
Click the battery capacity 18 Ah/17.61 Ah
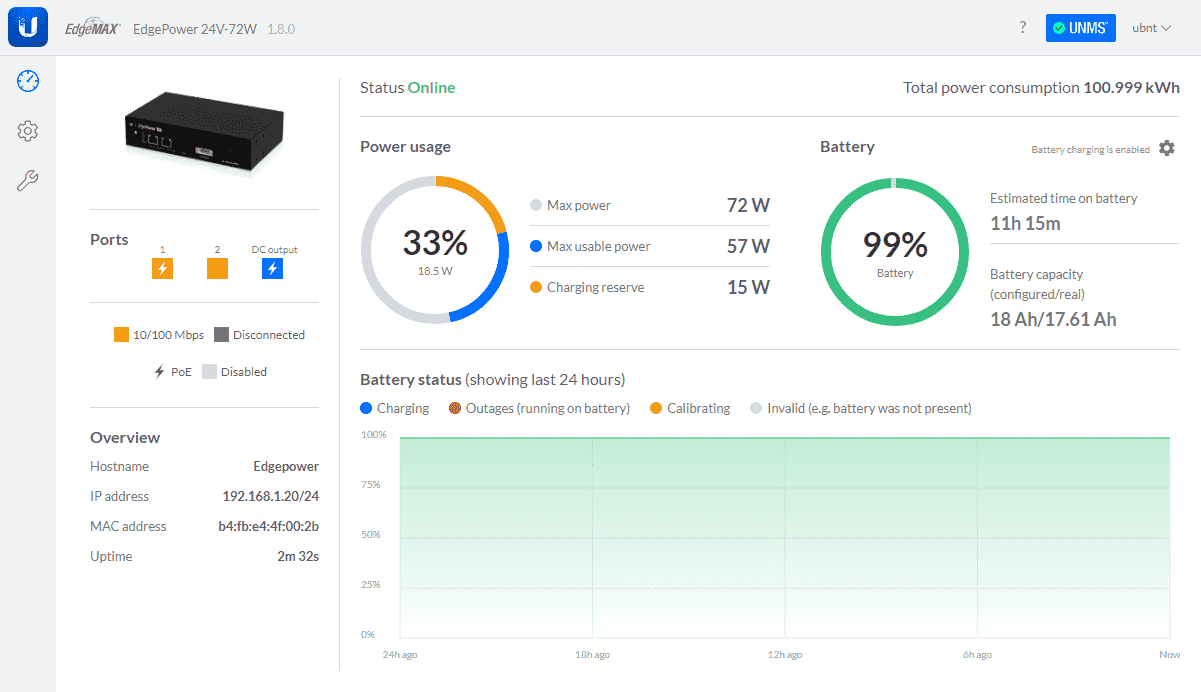[1053, 320]
